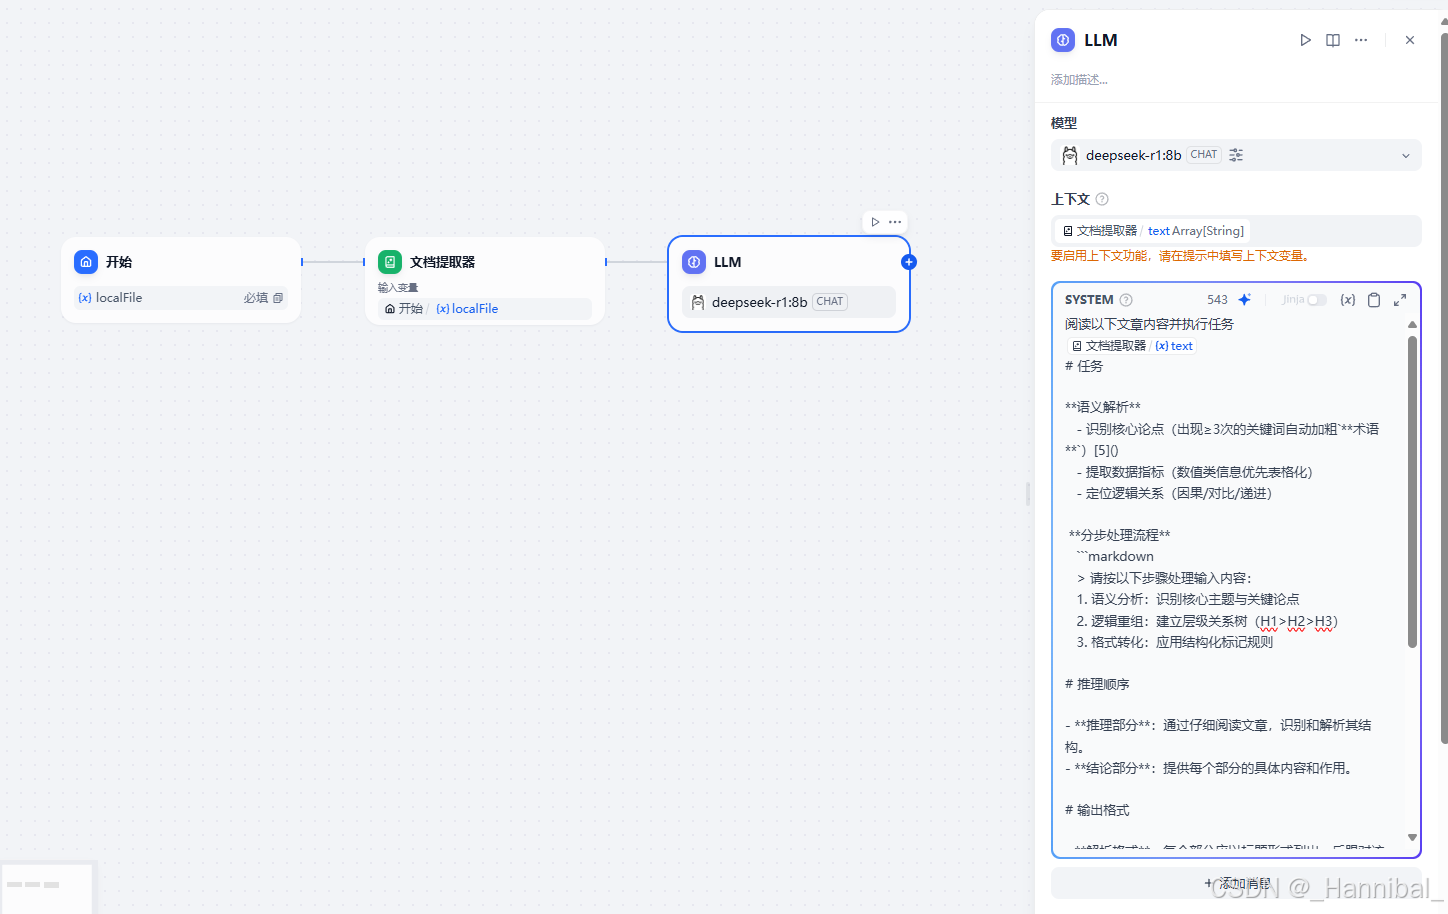Click the '2. 逻辑重组' step line in the prompt
Viewport: 1448px width, 914px height.
tap(1207, 621)
